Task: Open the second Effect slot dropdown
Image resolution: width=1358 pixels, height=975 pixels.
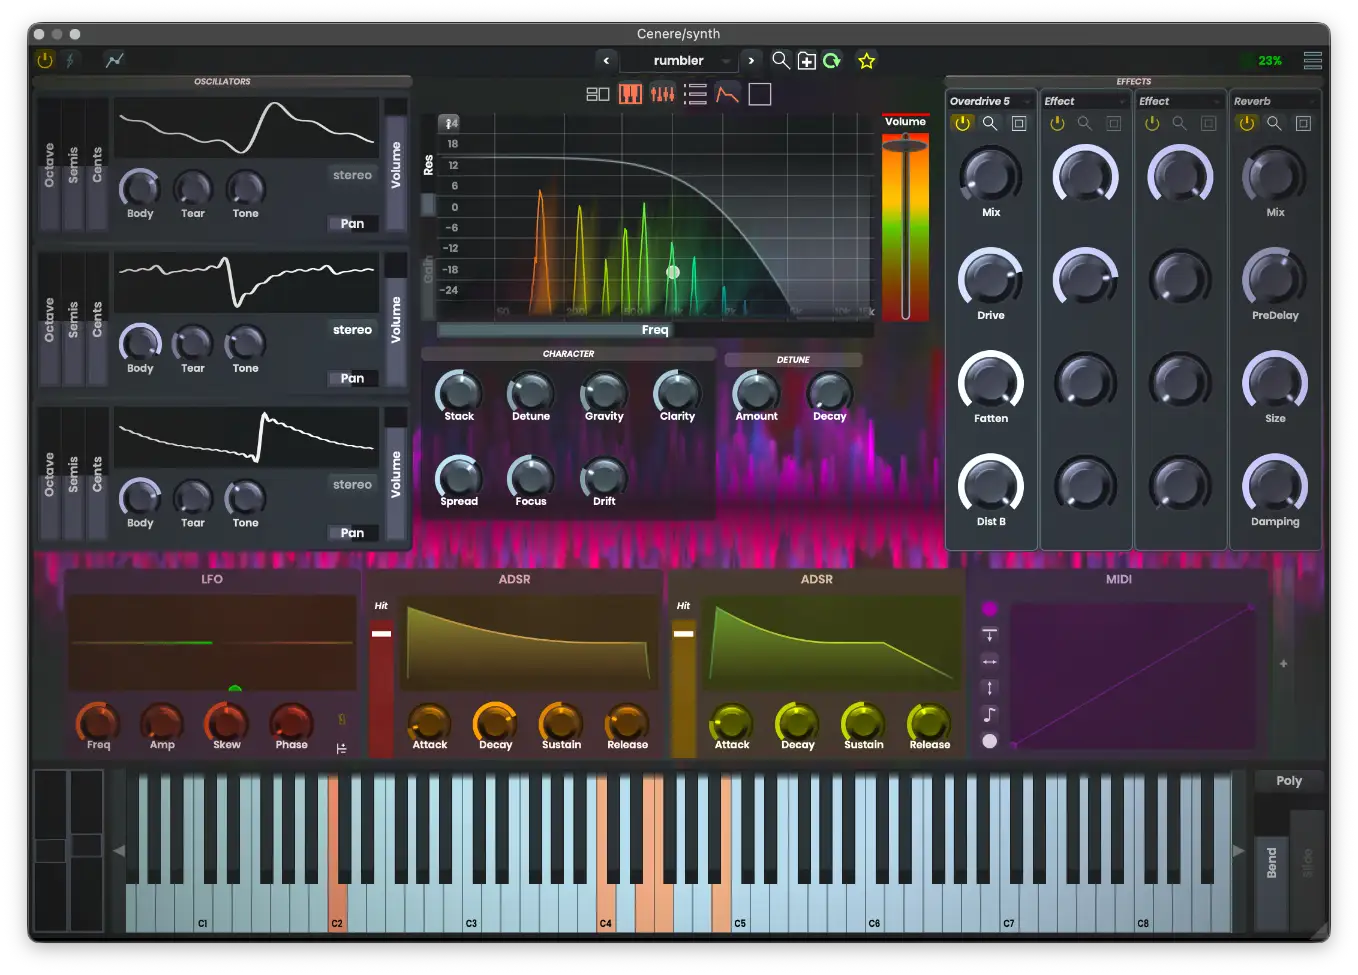Action: [x=1085, y=101]
